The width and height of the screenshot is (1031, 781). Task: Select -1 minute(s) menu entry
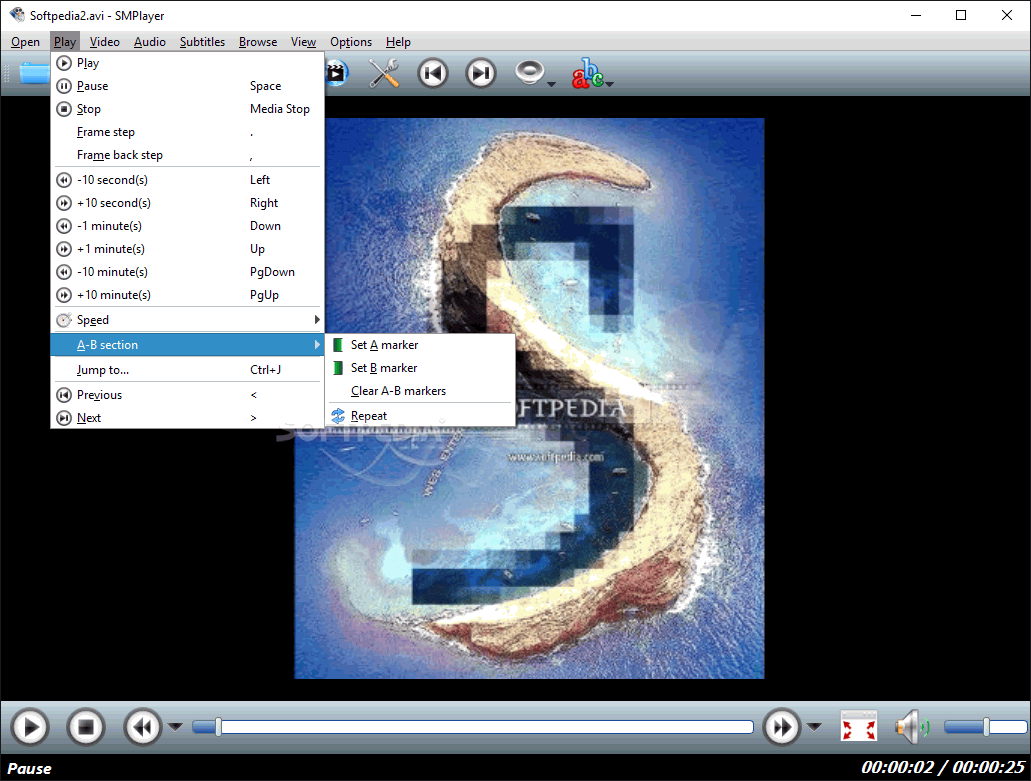187,226
